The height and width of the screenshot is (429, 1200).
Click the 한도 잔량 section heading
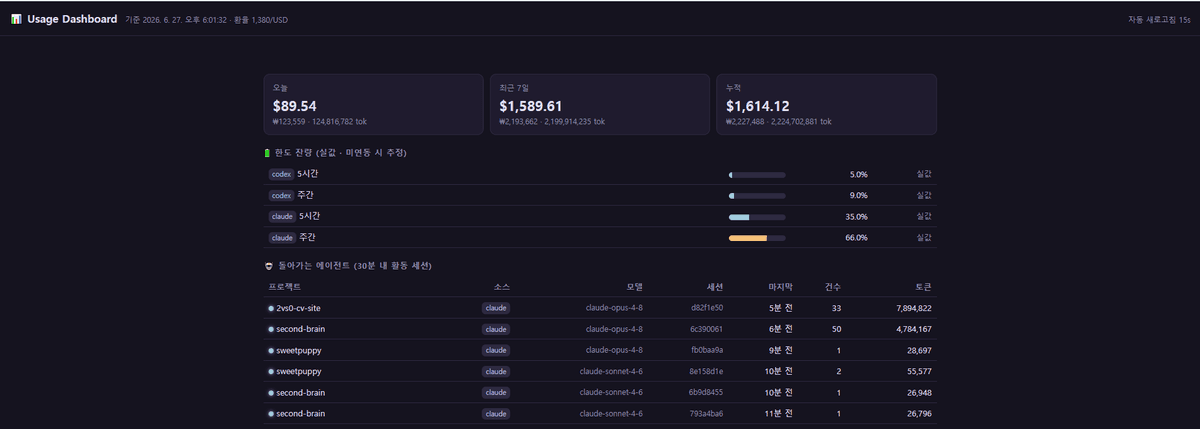(340, 153)
